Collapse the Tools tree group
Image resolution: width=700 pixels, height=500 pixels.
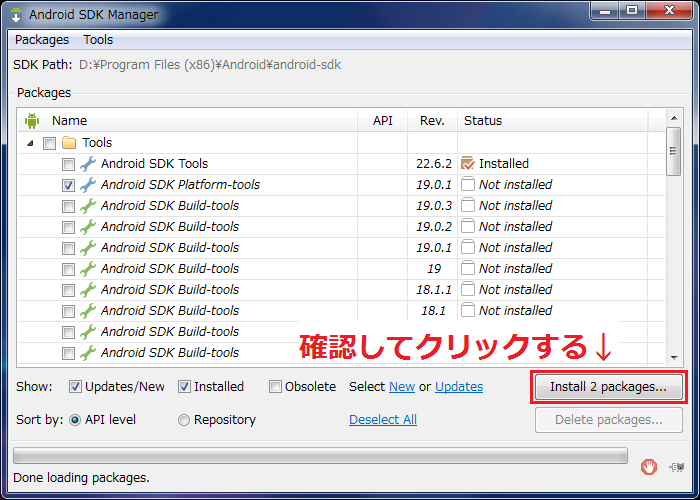(x=30, y=143)
